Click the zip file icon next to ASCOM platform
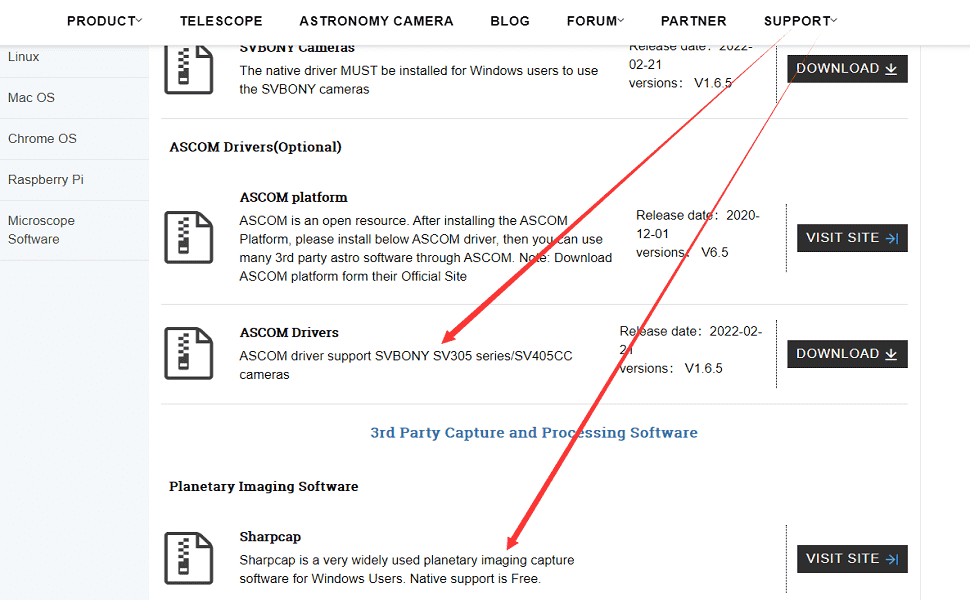This screenshot has height=600, width=970. click(189, 237)
